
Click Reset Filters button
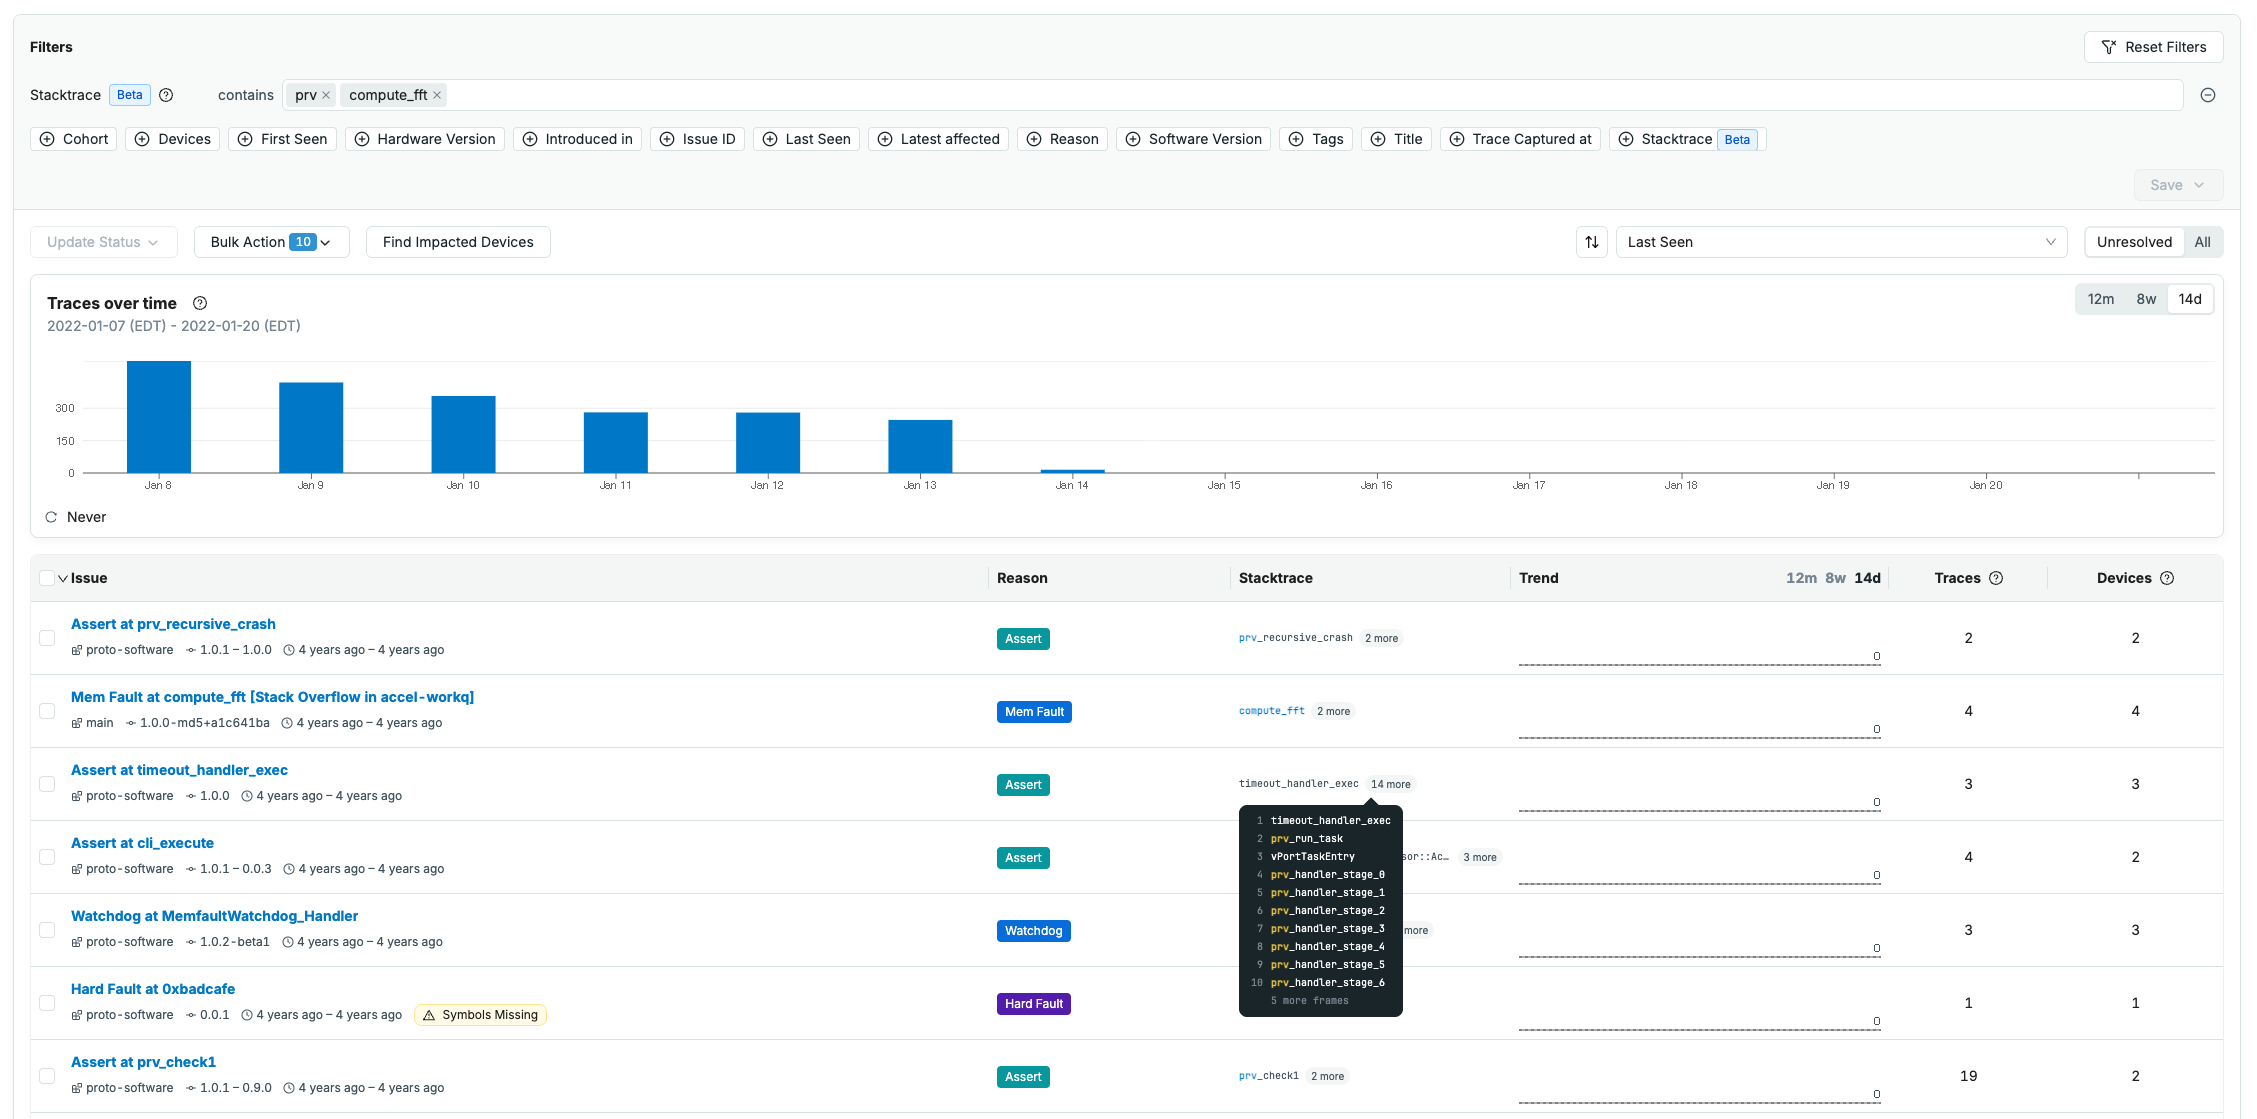pos(2153,47)
